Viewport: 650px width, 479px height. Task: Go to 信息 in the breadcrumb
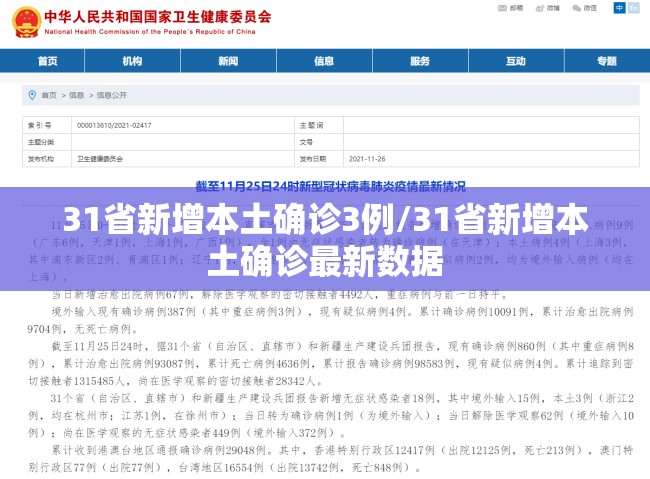[76, 95]
